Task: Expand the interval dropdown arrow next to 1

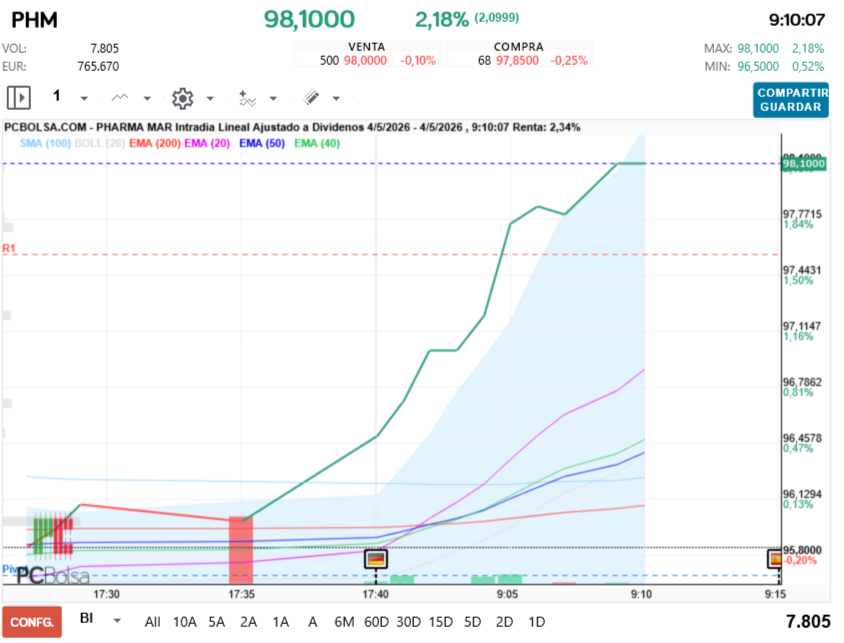Action: point(84,98)
